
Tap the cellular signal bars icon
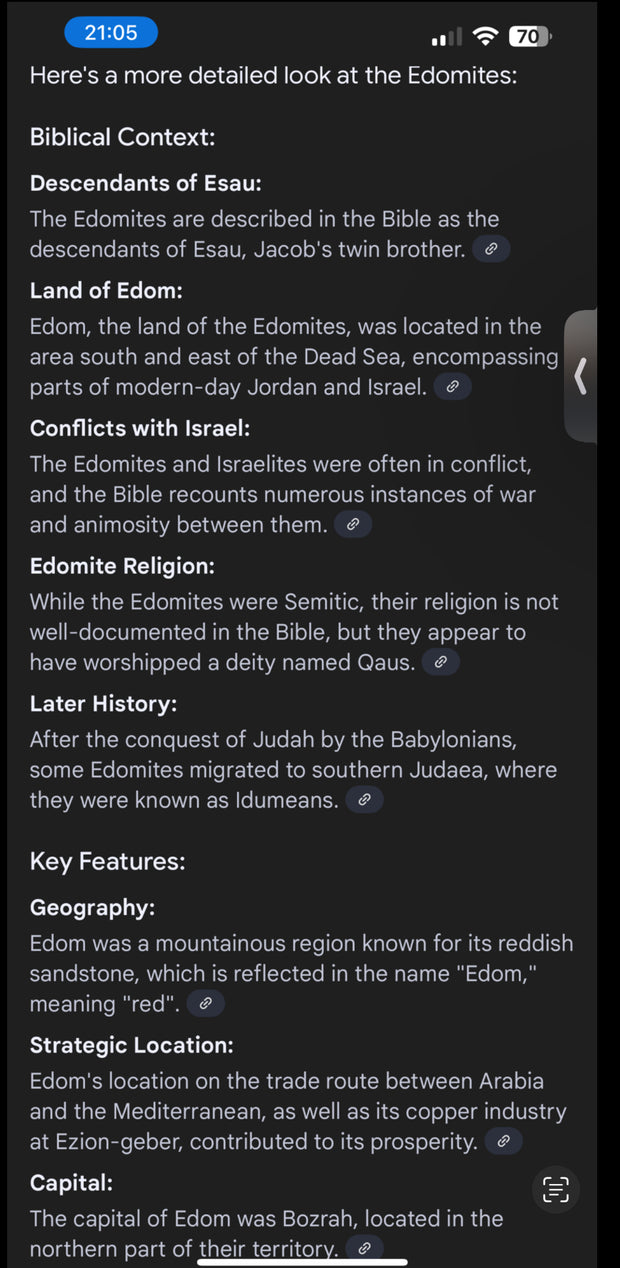[x=446, y=38]
